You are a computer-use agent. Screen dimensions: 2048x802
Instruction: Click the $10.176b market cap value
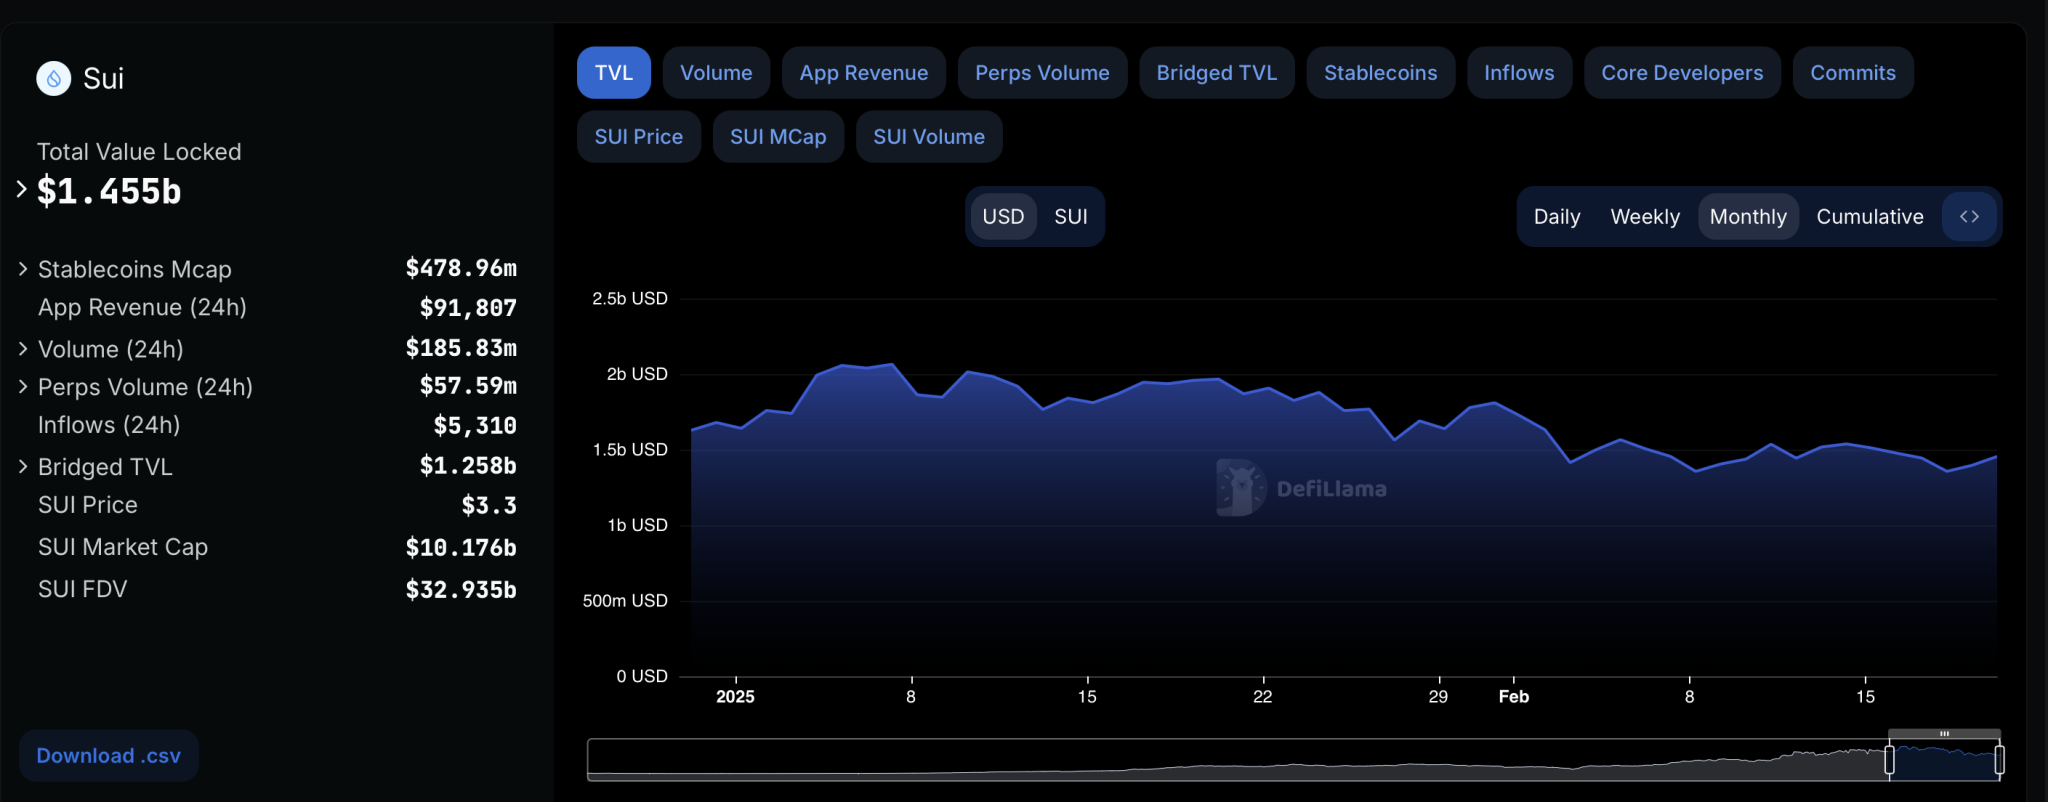tap(461, 548)
